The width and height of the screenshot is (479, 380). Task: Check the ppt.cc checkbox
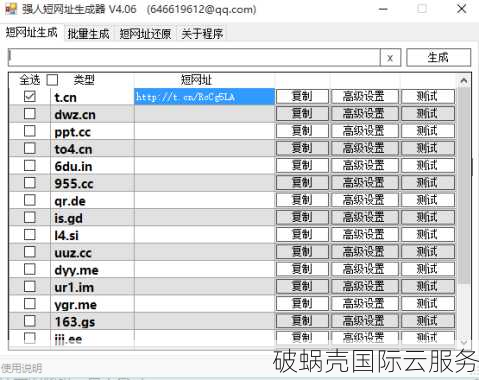(30, 131)
